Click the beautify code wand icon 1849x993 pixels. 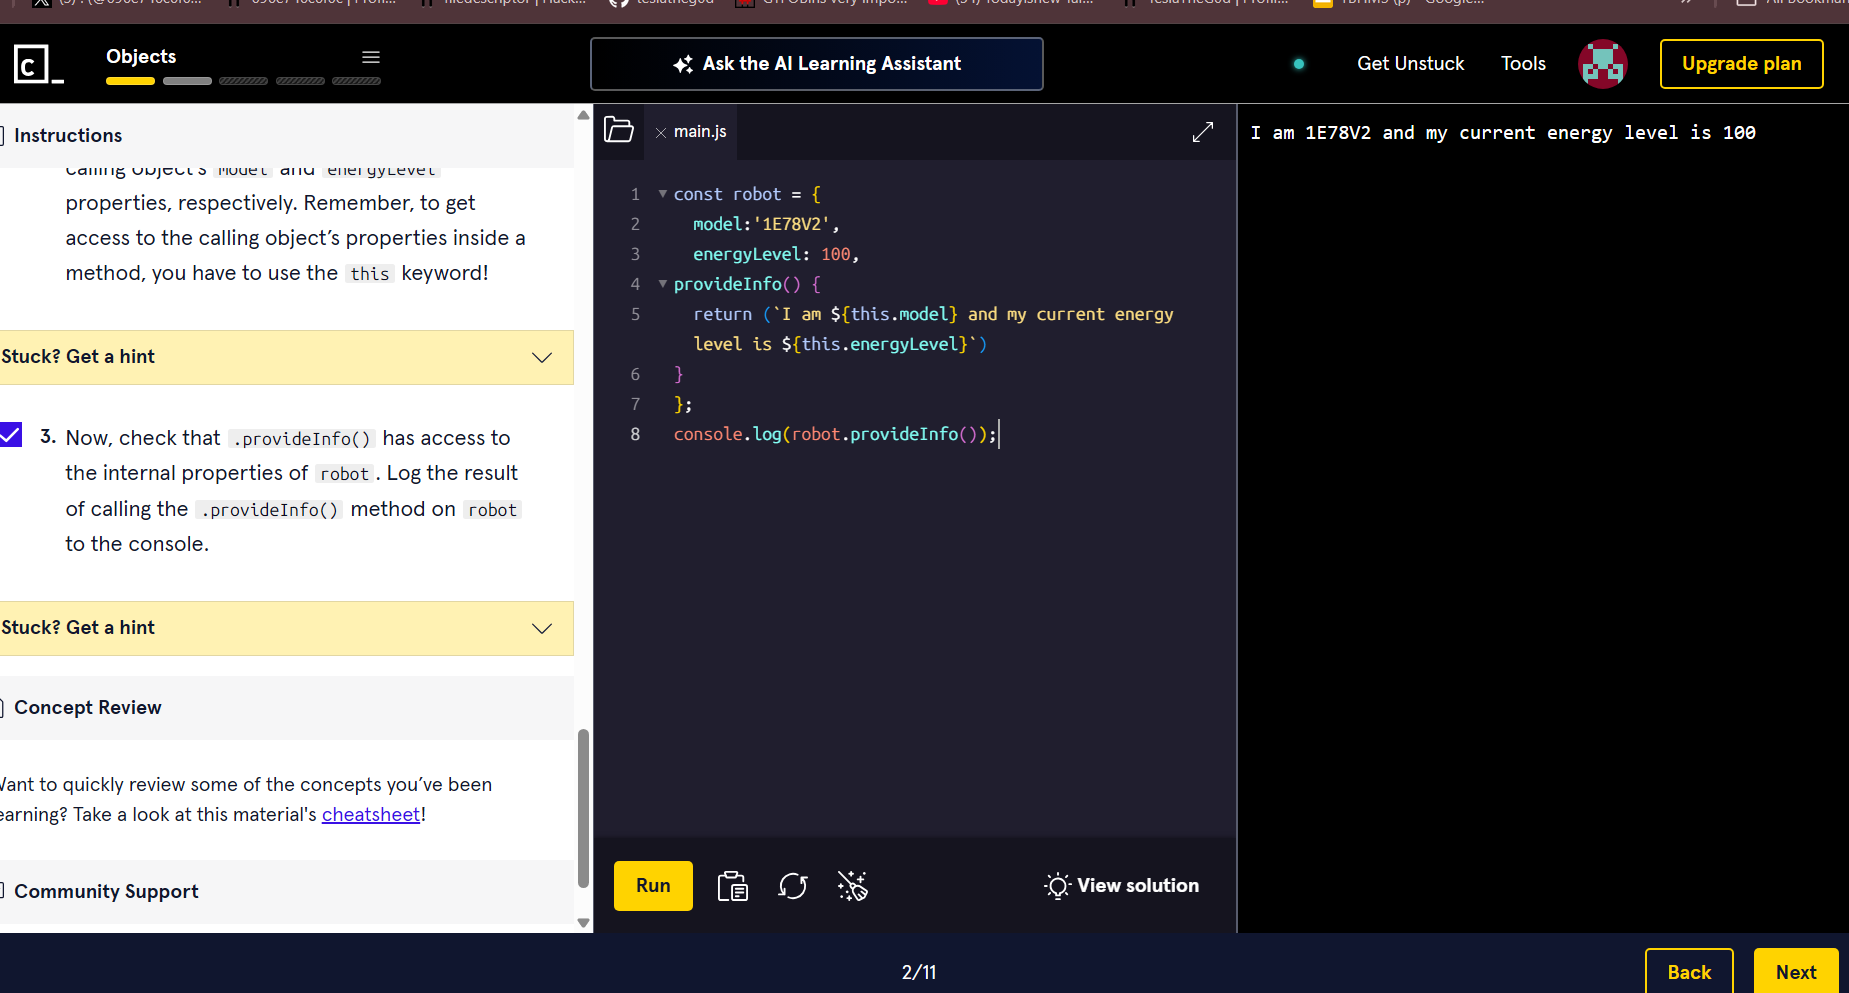click(x=852, y=886)
